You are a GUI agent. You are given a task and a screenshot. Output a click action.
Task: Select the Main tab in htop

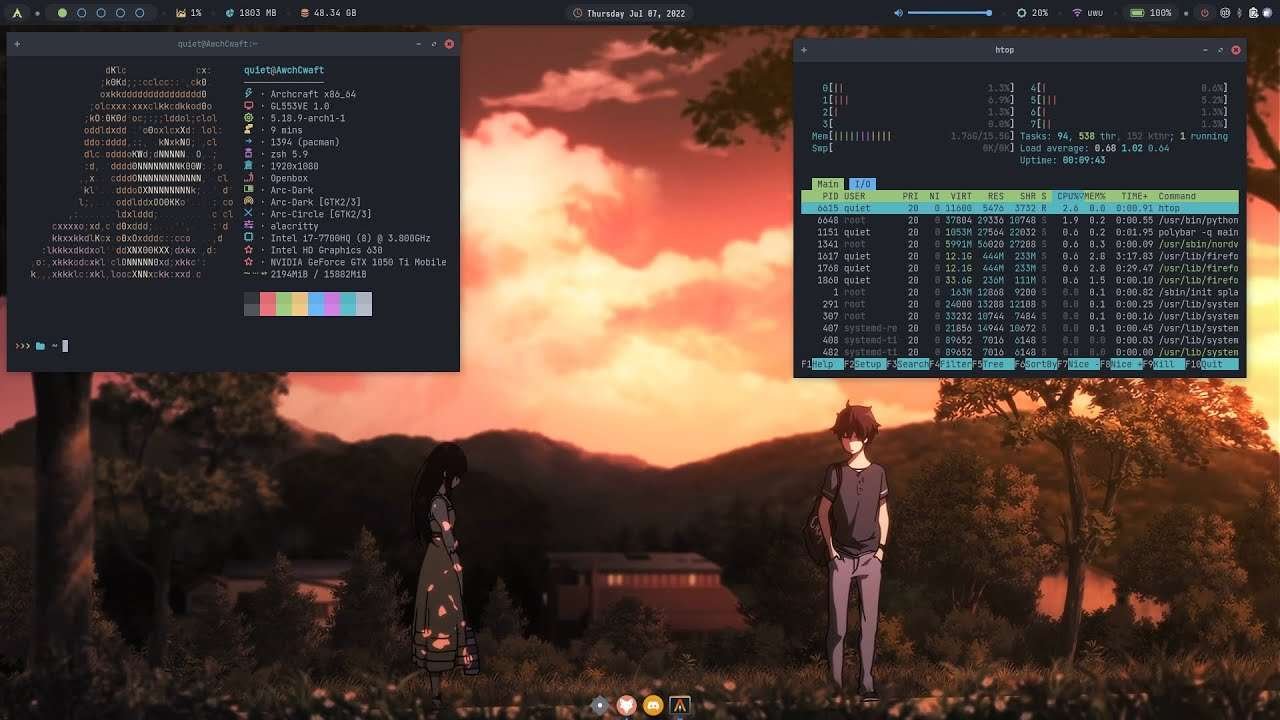[x=827, y=184]
